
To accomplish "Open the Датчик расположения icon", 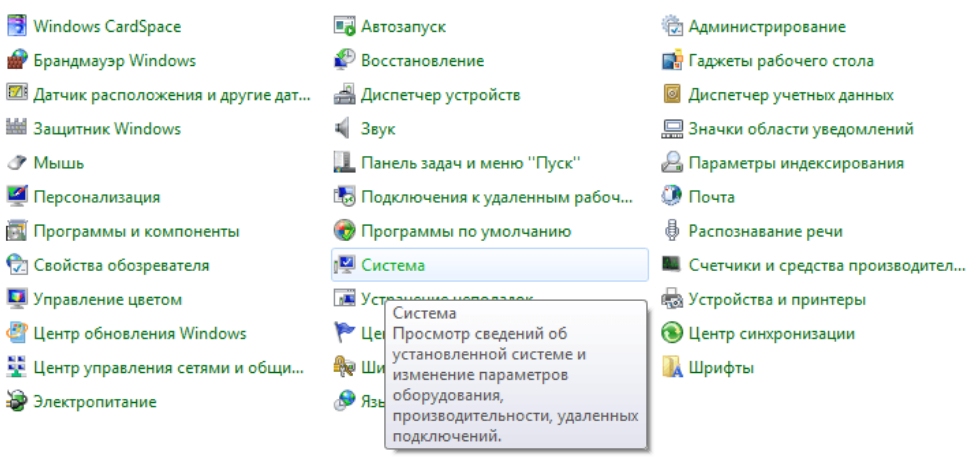I will [17, 95].
